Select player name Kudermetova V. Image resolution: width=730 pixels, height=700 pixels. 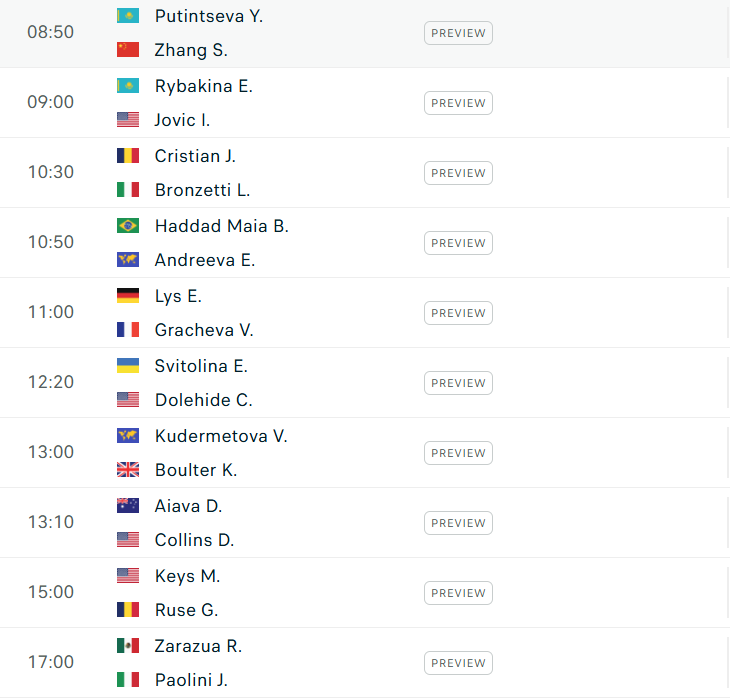click(221, 436)
